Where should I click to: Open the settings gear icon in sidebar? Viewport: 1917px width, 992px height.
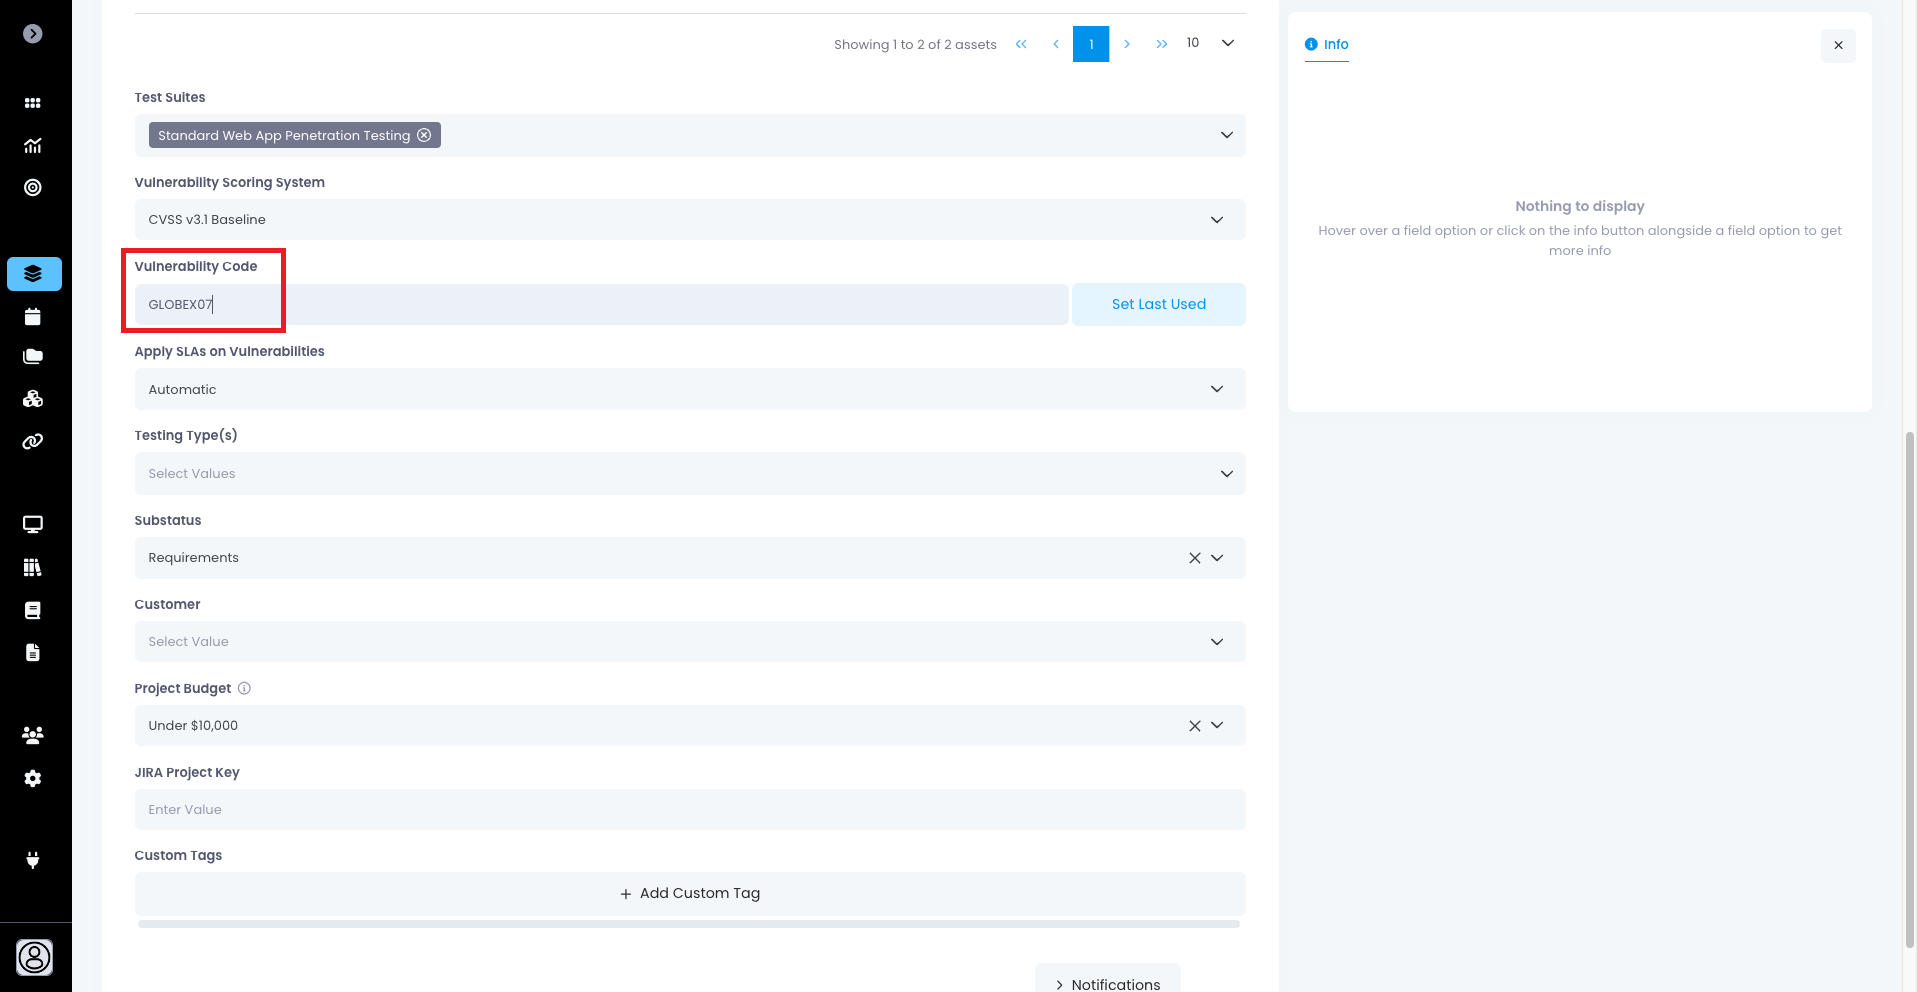coord(33,778)
